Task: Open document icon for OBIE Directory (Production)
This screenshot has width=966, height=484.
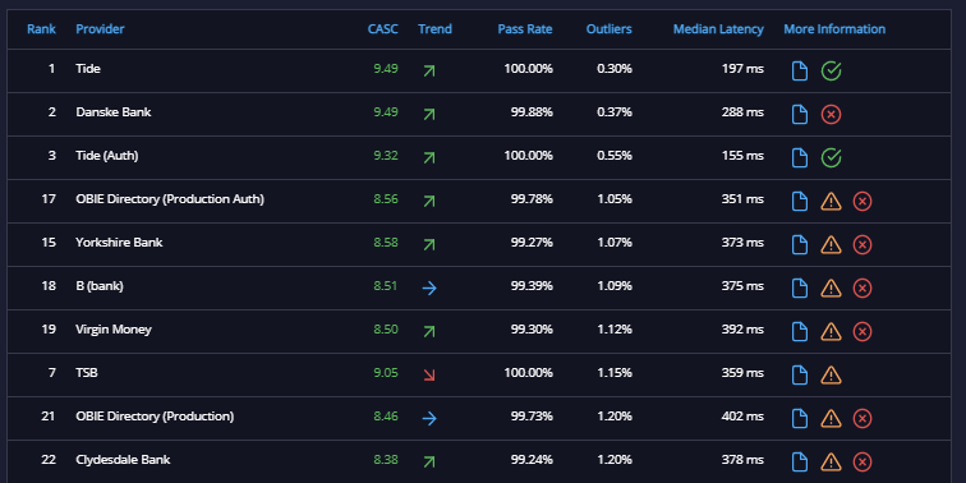Action: 799,418
